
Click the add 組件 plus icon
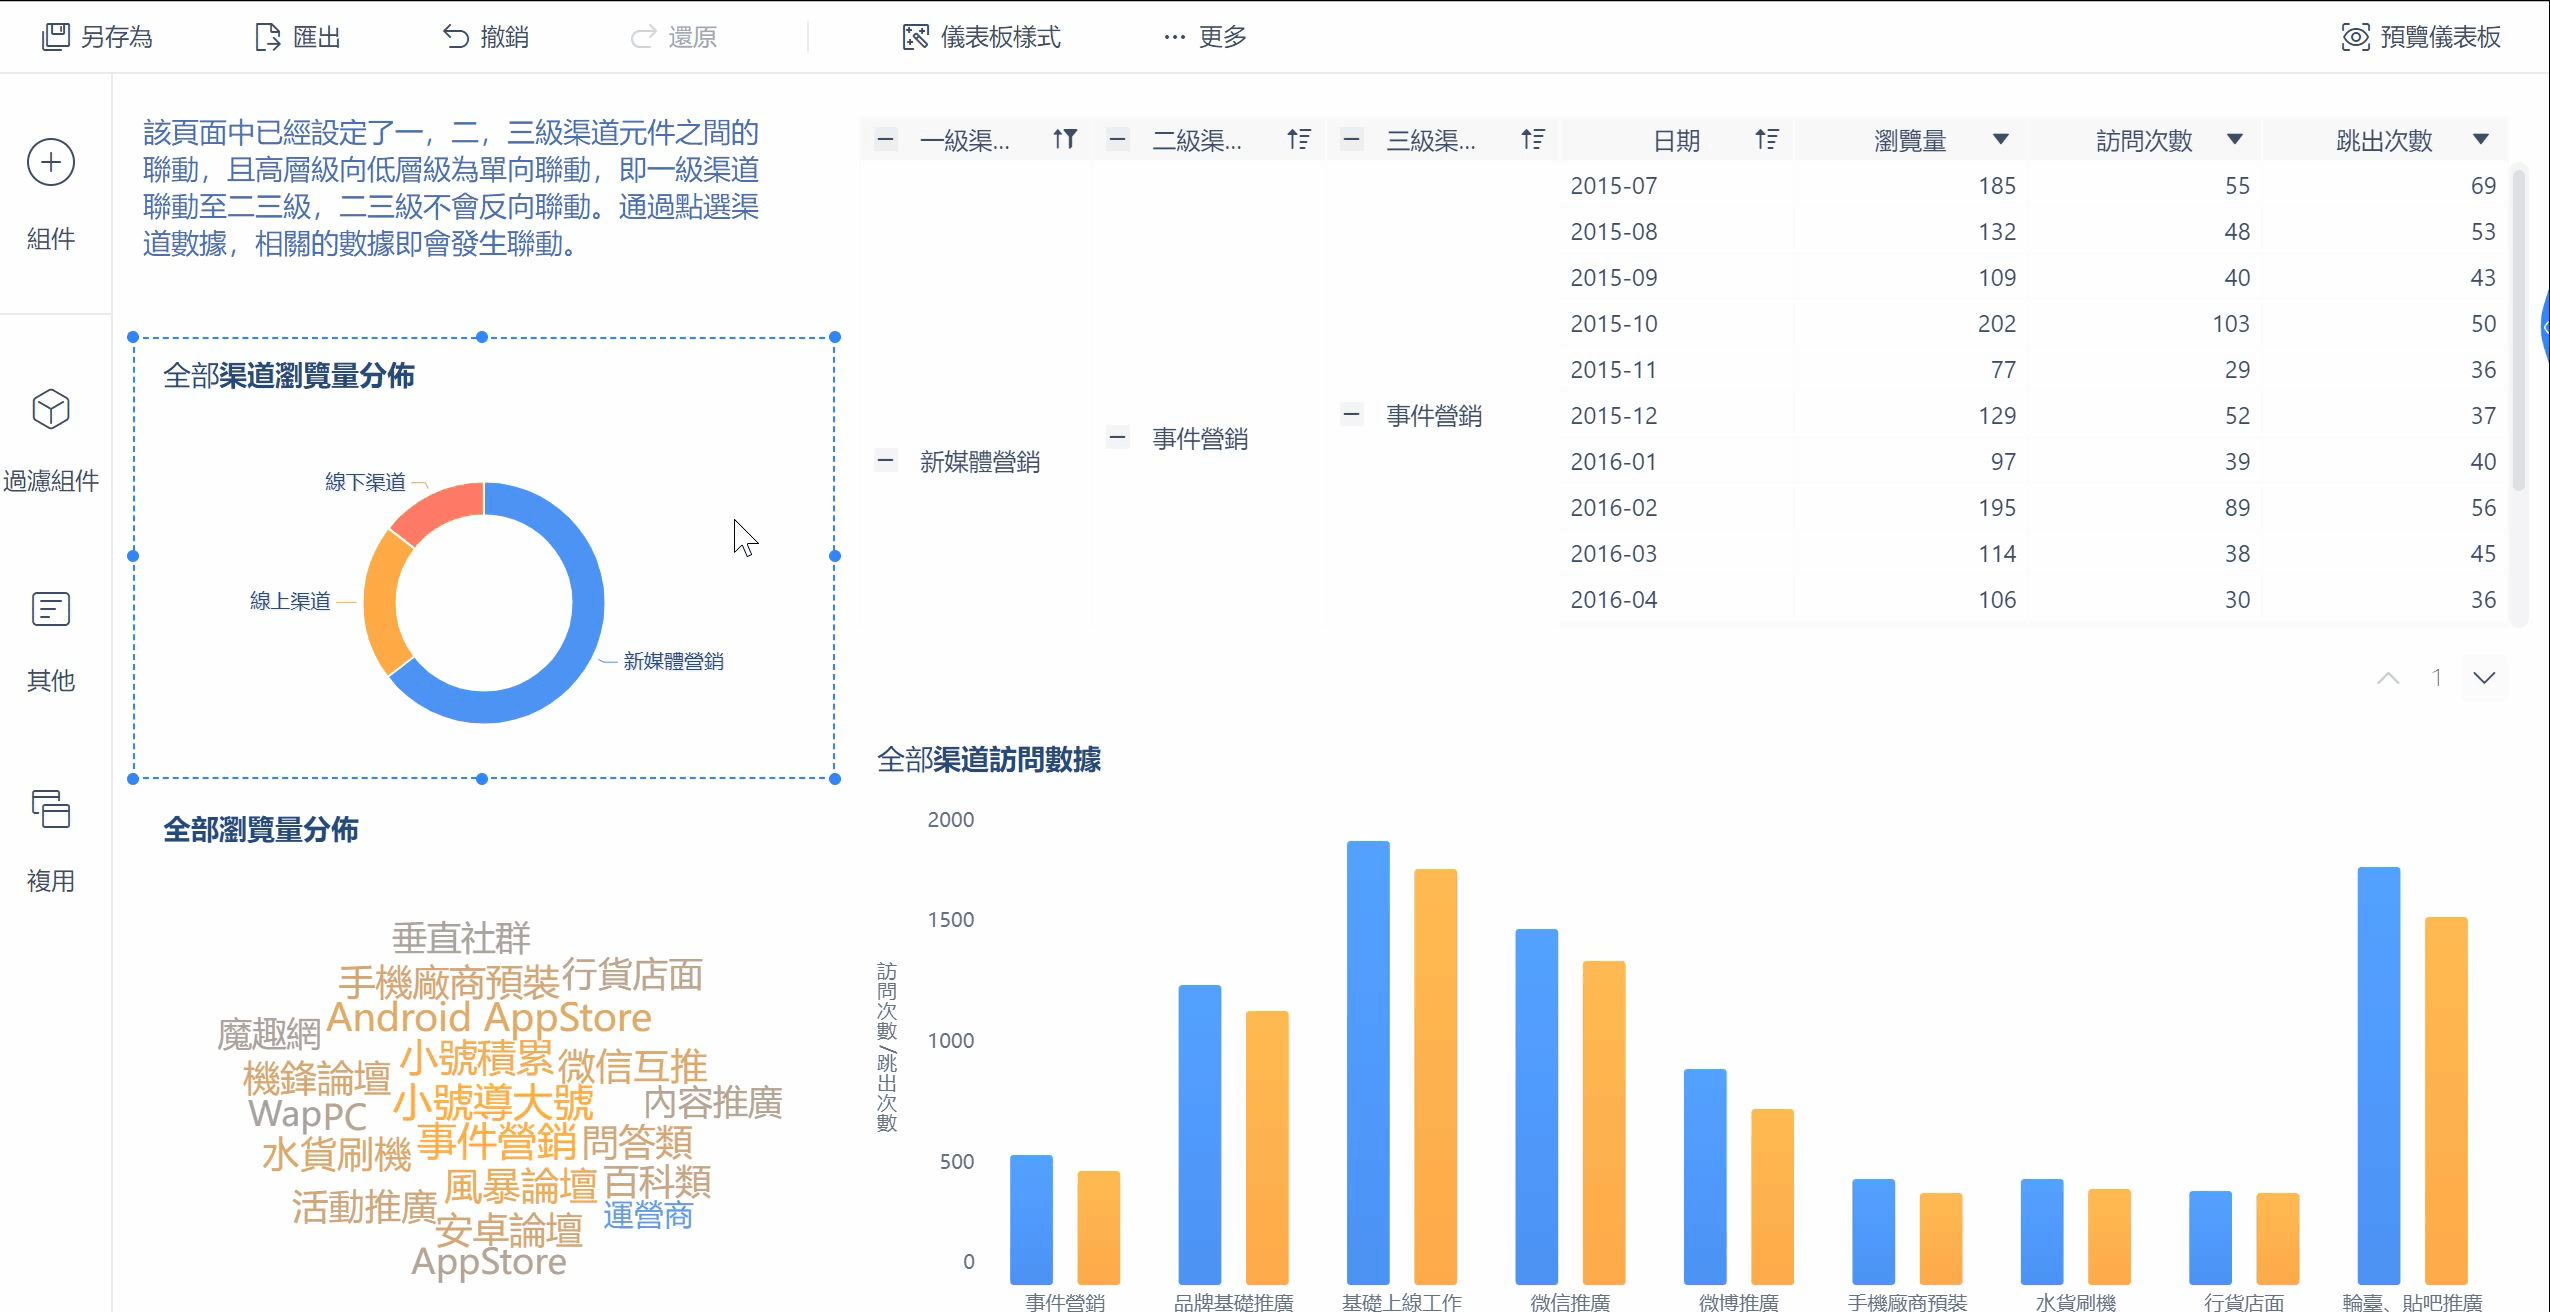click(50, 162)
